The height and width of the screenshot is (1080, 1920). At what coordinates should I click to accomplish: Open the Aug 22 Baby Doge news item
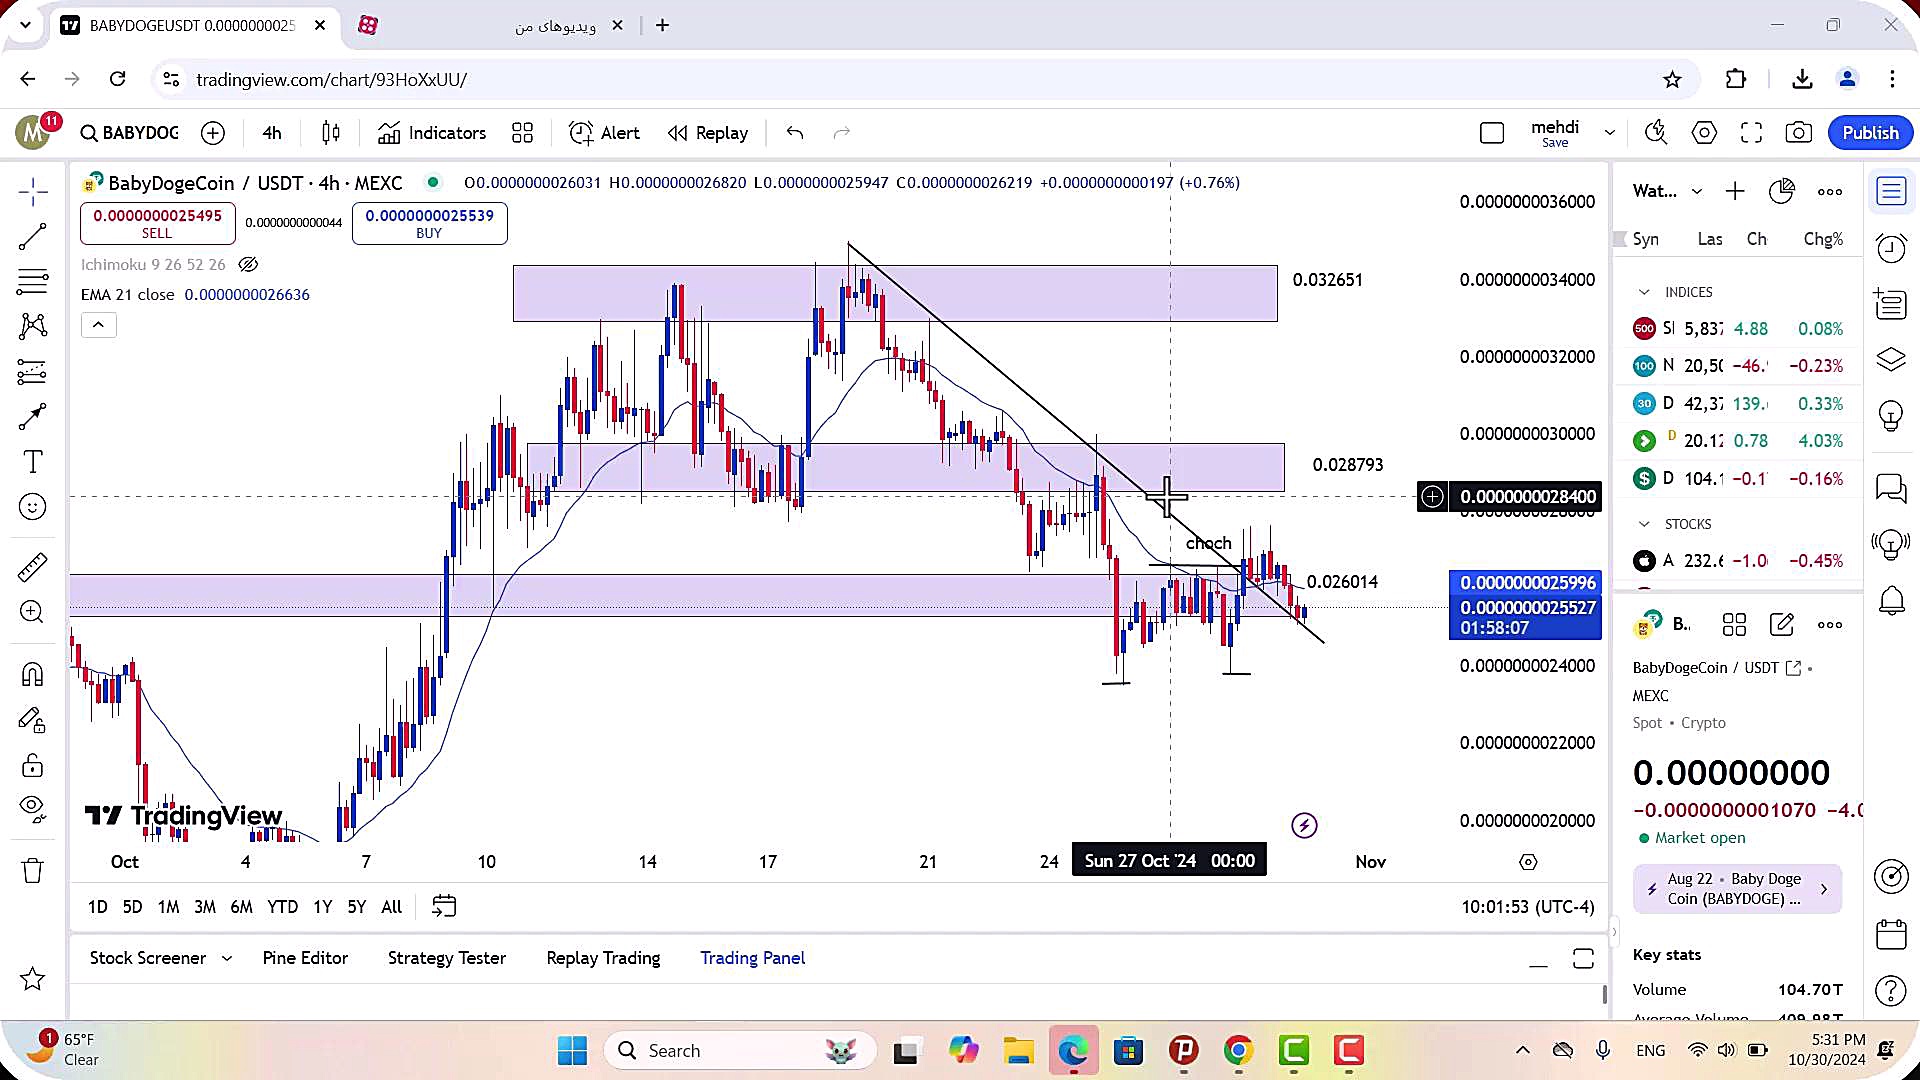point(1737,889)
